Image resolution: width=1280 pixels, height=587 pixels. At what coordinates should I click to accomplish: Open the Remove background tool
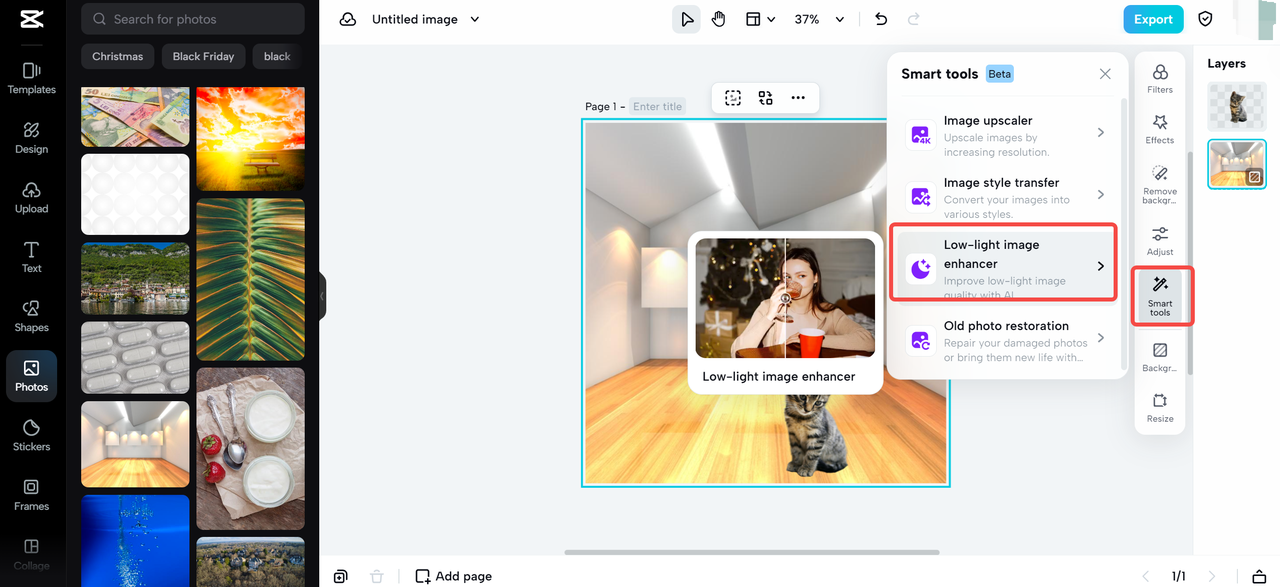point(1160,185)
